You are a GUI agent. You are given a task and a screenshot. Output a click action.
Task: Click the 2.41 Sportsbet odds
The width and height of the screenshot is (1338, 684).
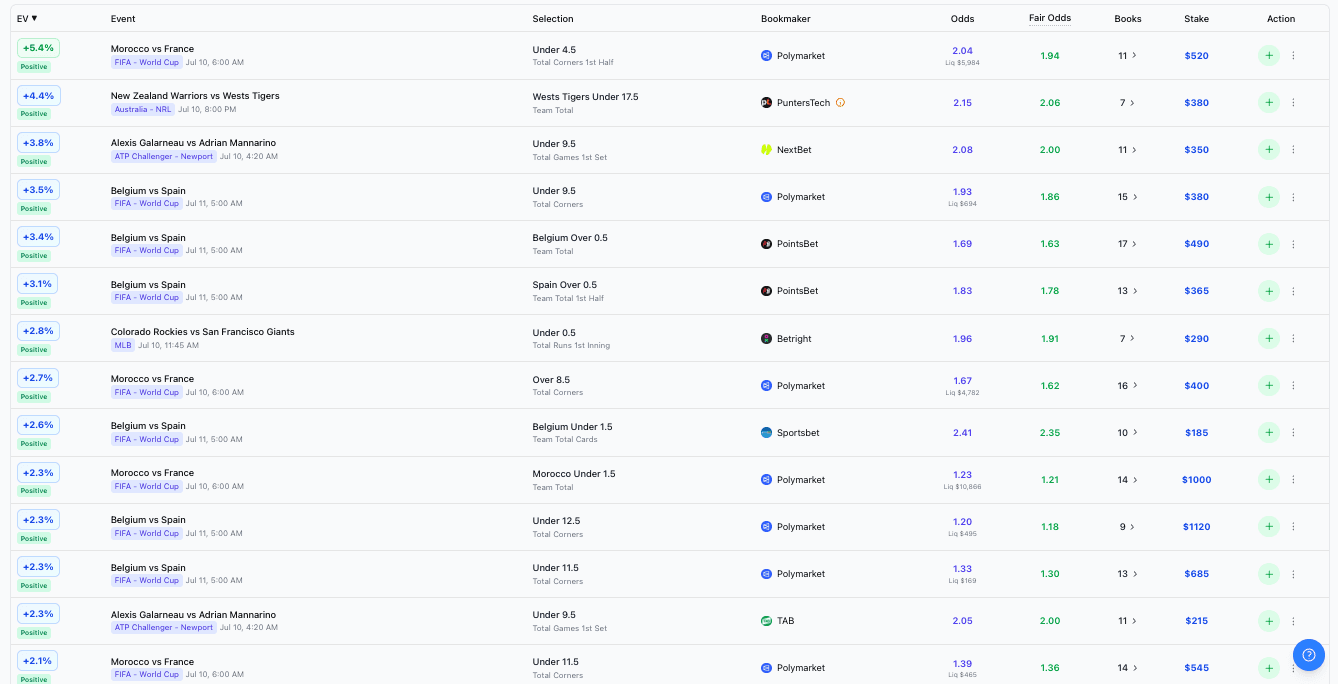click(962, 433)
